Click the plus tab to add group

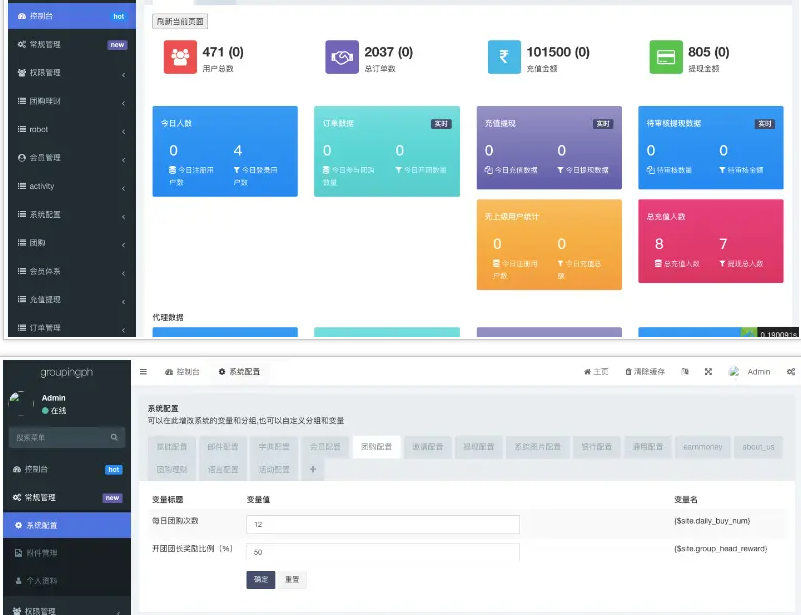(312, 468)
